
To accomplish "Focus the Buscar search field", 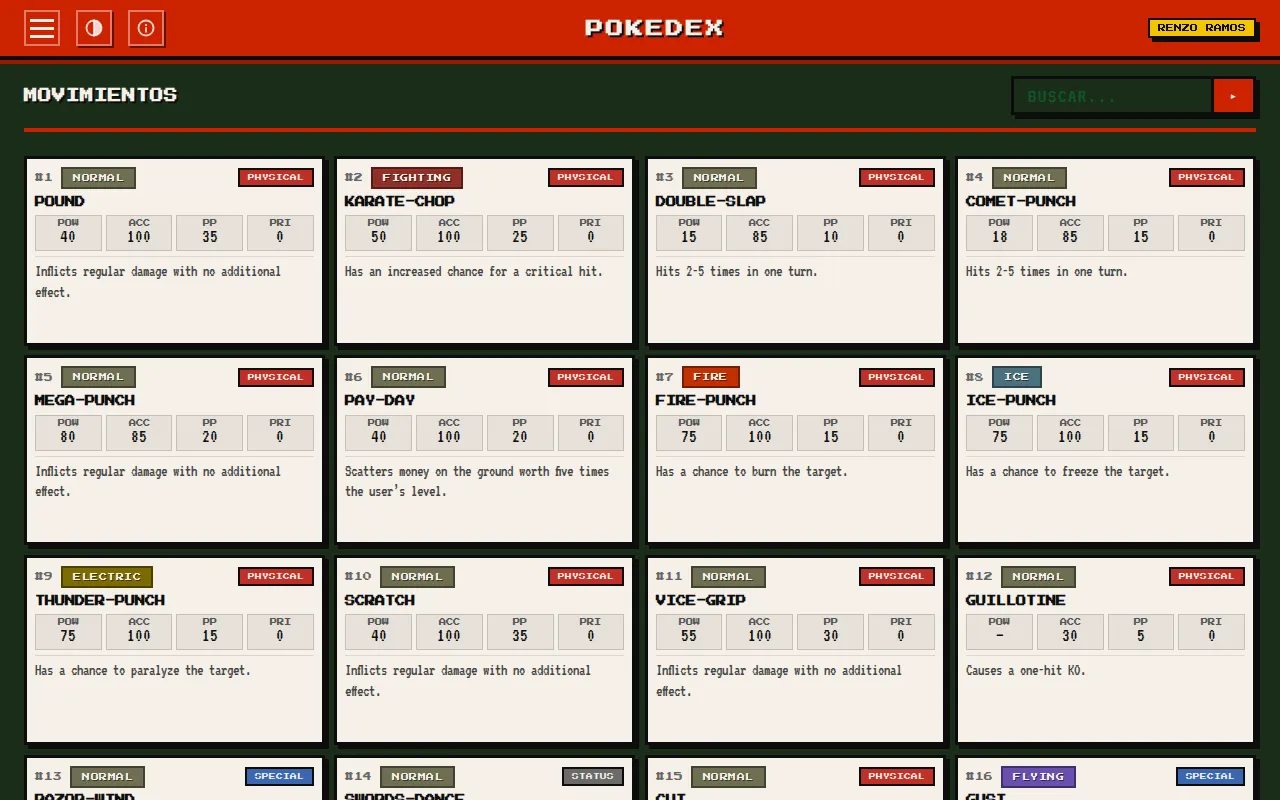I will tap(1113, 96).
